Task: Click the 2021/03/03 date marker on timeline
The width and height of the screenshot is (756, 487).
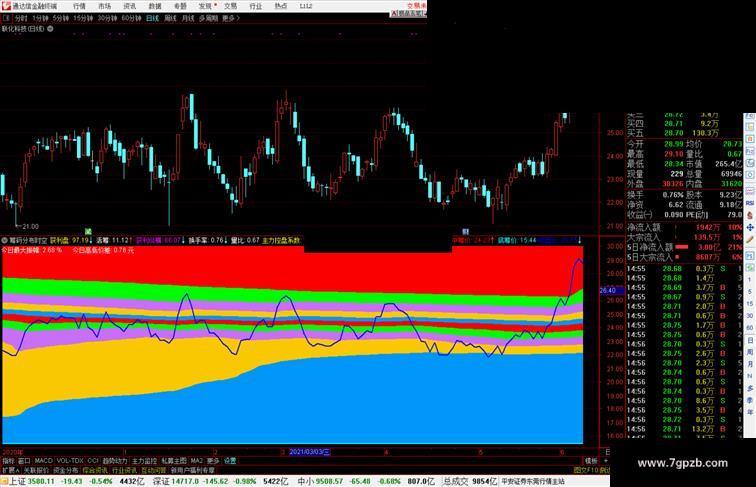Action: click(310, 452)
